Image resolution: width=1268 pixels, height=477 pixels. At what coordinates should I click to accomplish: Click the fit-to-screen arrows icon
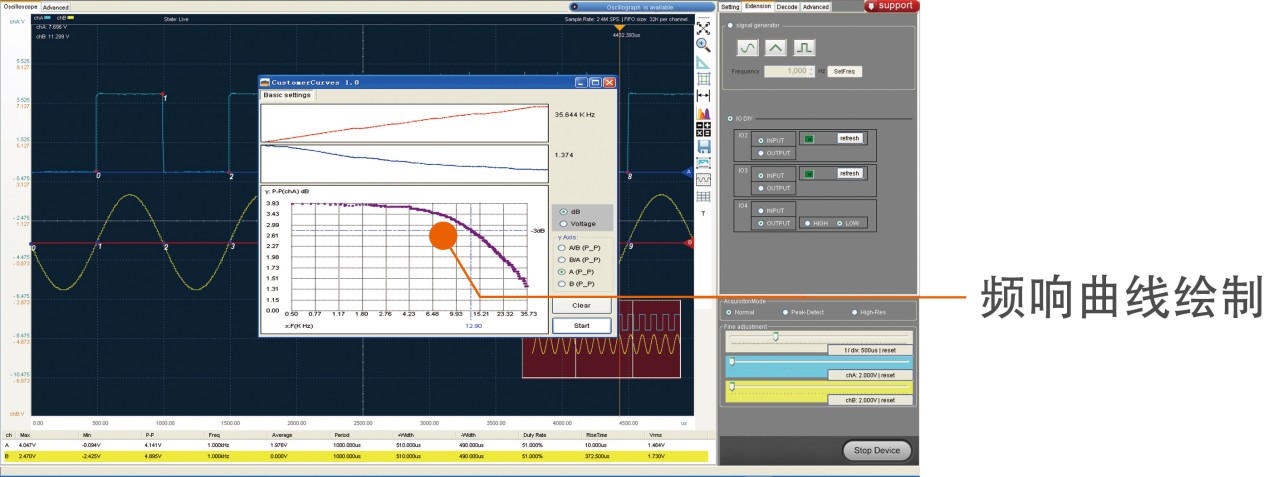[703, 28]
